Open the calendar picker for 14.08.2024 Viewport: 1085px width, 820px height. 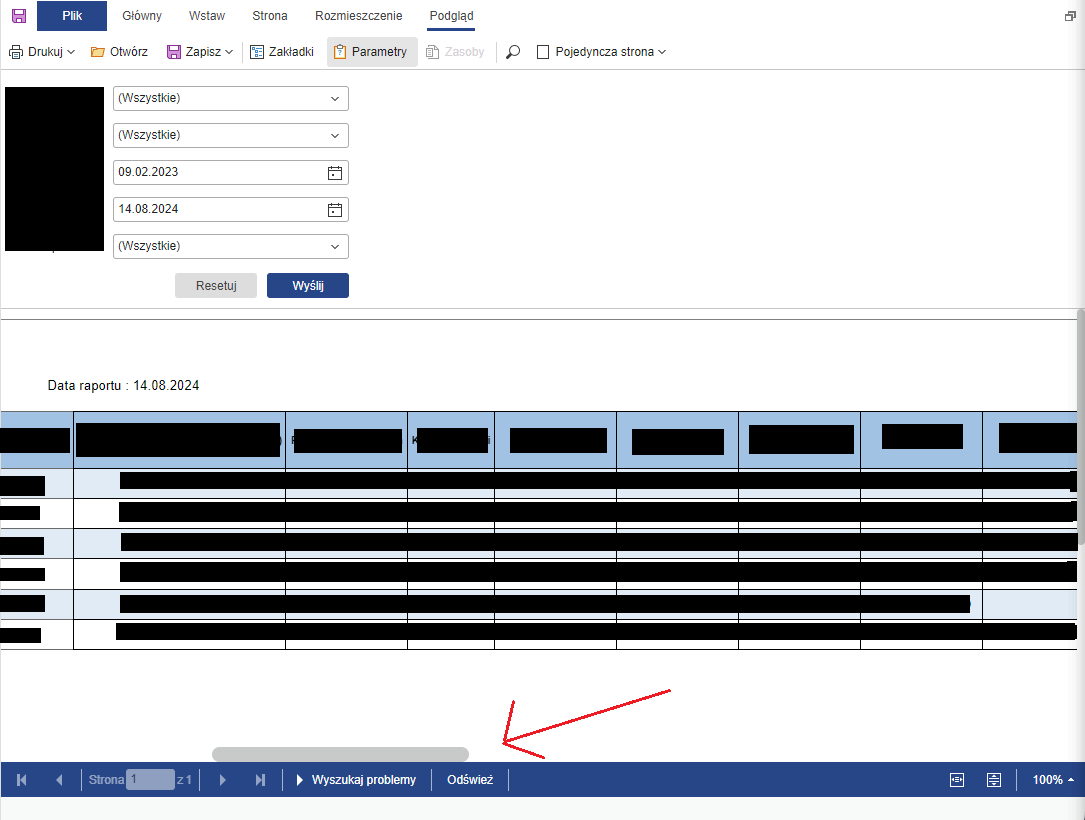click(x=335, y=209)
